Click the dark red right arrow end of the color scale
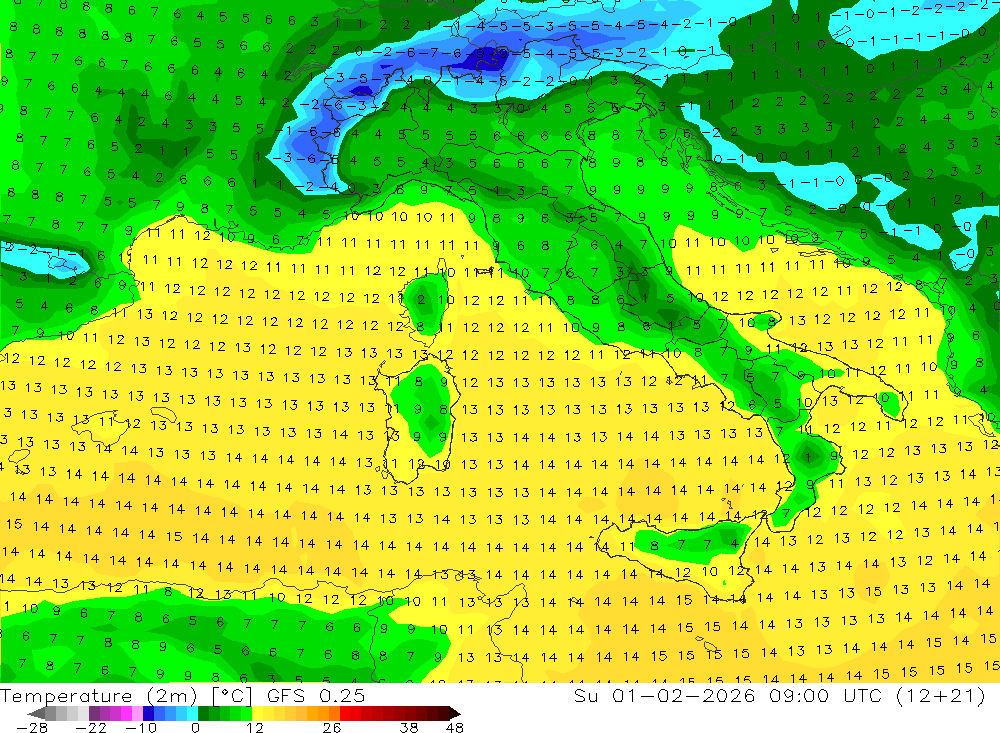This screenshot has width=1000, height=733. pos(453,713)
